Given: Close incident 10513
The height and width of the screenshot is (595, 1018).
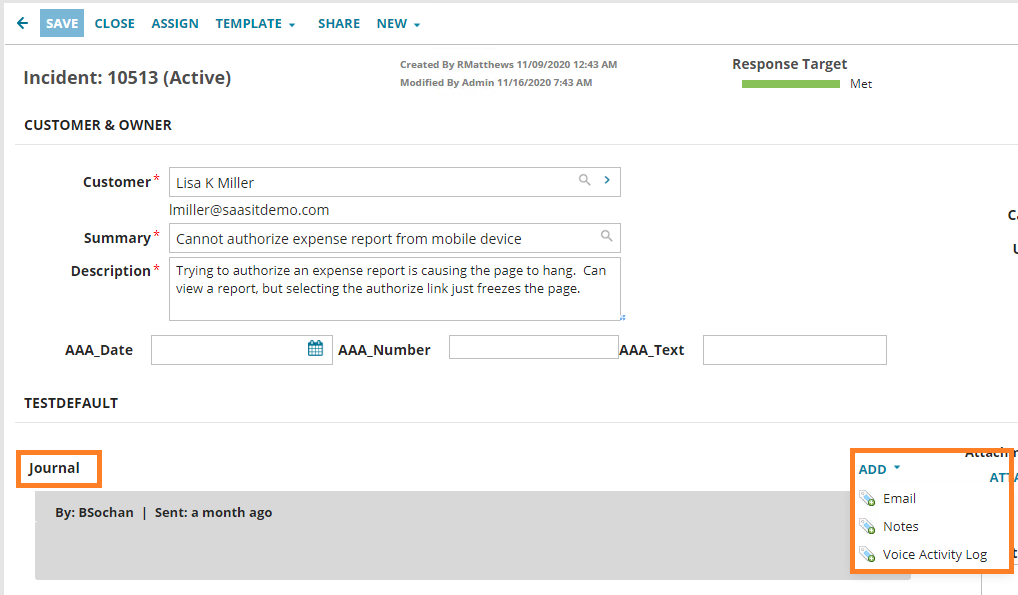Looking at the screenshot, I should (114, 22).
